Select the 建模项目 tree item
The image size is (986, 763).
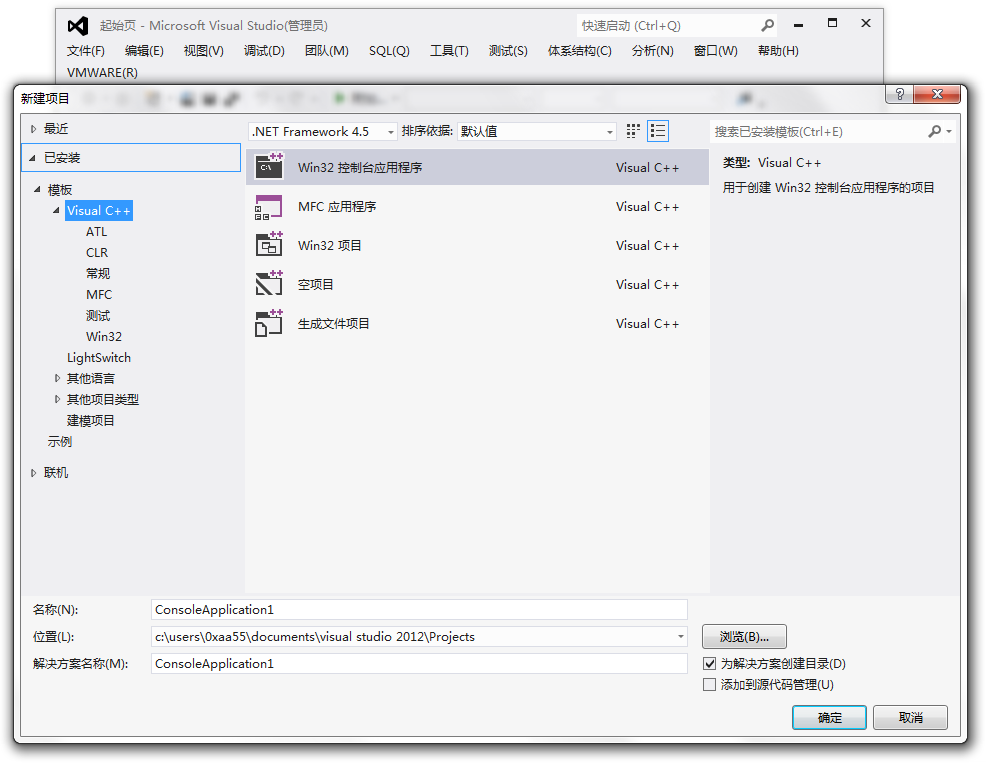pos(91,420)
